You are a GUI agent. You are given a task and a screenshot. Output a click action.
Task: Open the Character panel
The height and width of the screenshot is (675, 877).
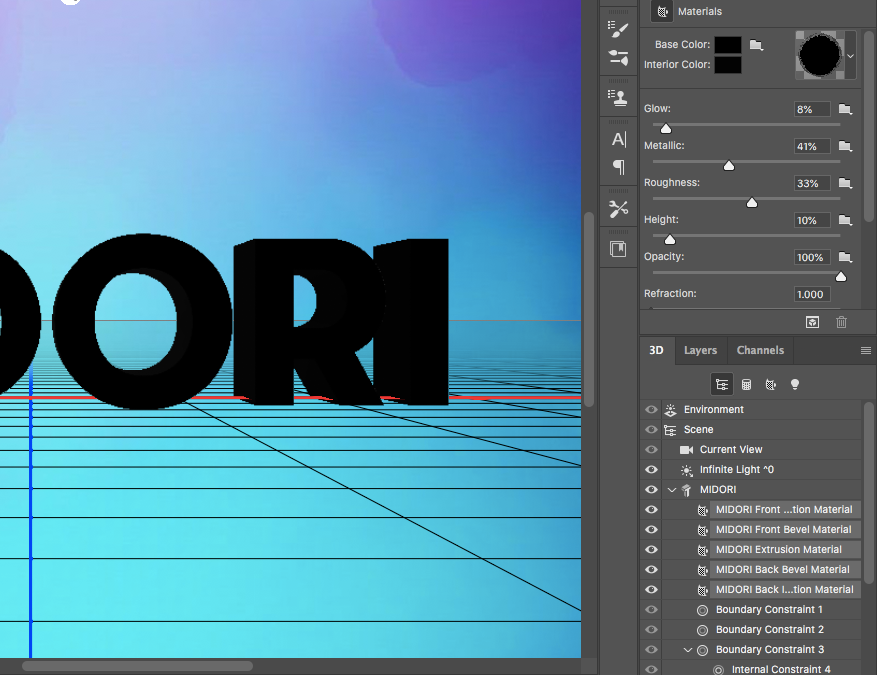pyautogui.click(x=618, y=139)
